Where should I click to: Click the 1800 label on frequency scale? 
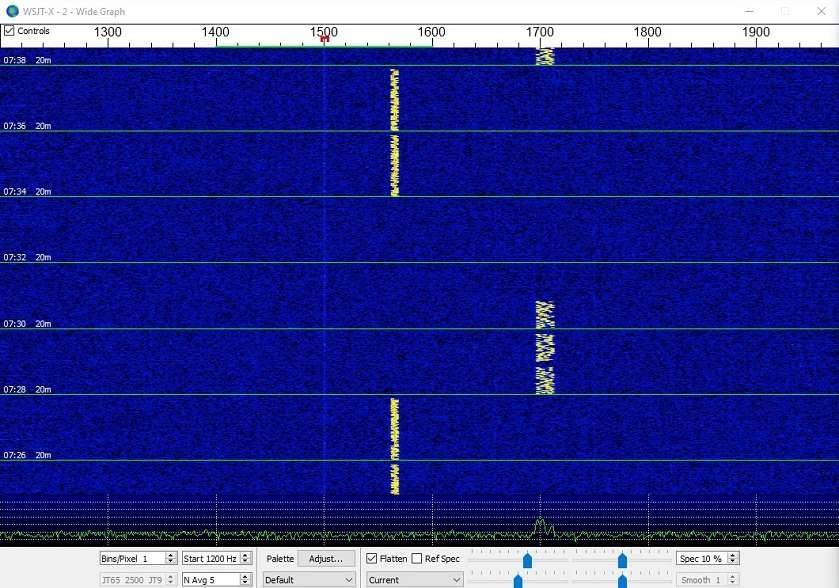click(x=647, y=32)
